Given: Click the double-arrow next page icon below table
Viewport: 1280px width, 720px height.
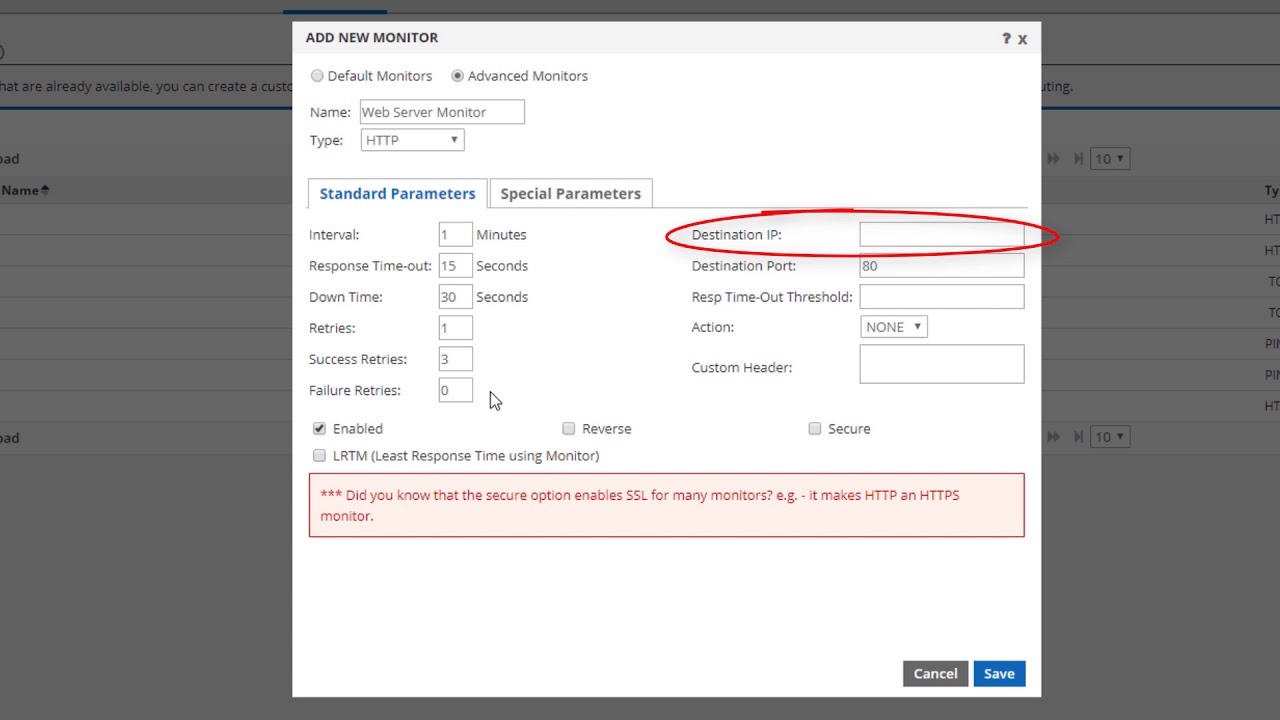Looking at the screenshot, I should (1054, 437).
